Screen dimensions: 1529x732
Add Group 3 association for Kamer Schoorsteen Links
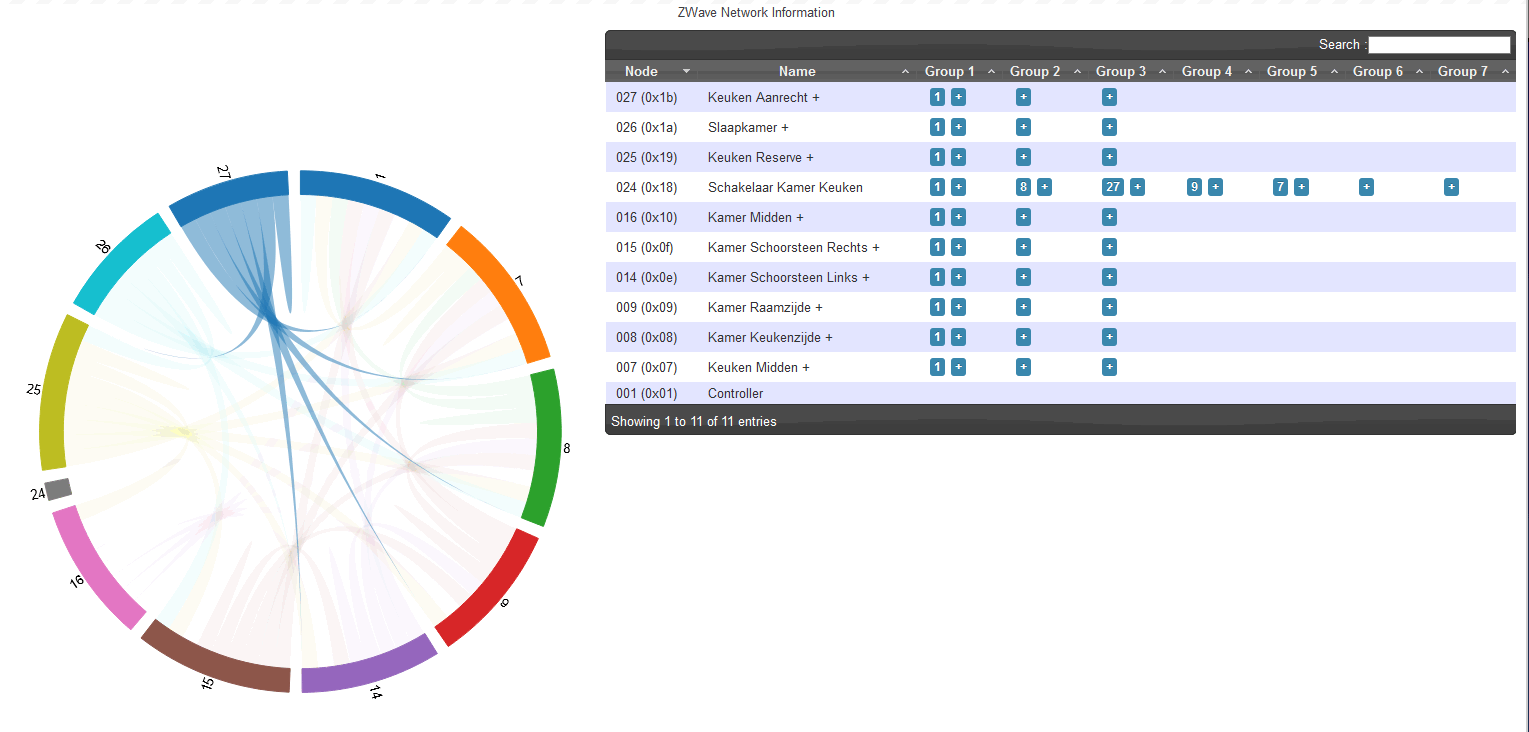pos(1109,277)
